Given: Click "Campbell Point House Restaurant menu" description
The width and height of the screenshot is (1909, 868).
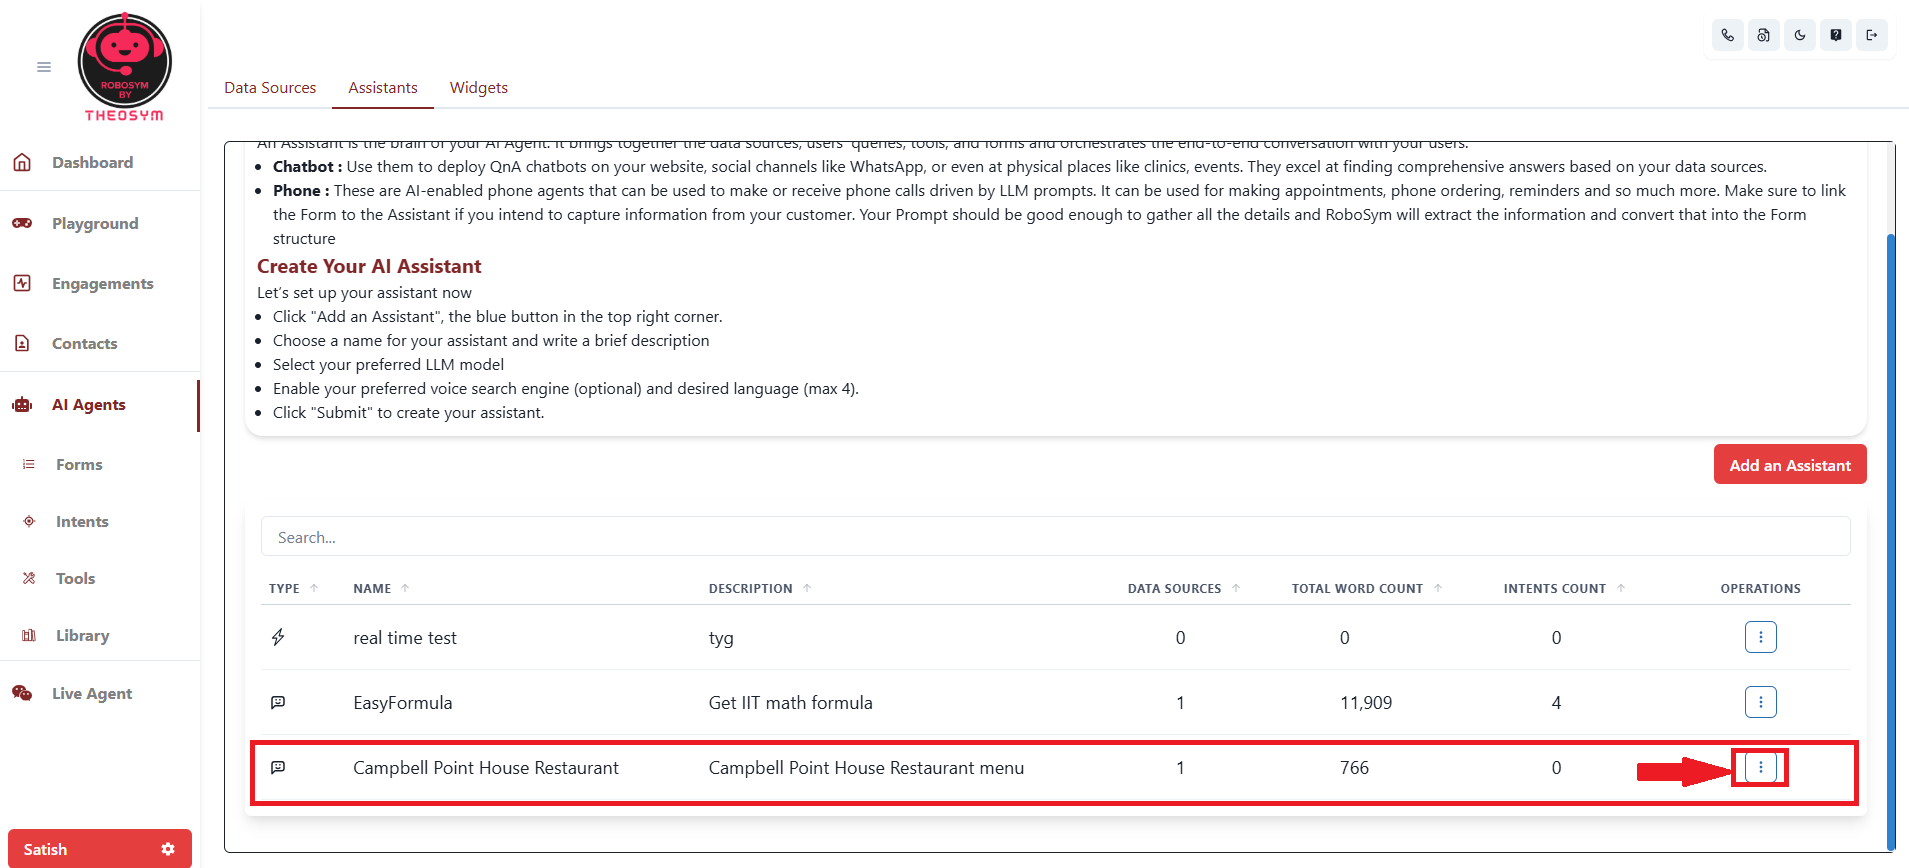Looking at the screenshot, I should (866, 768).
